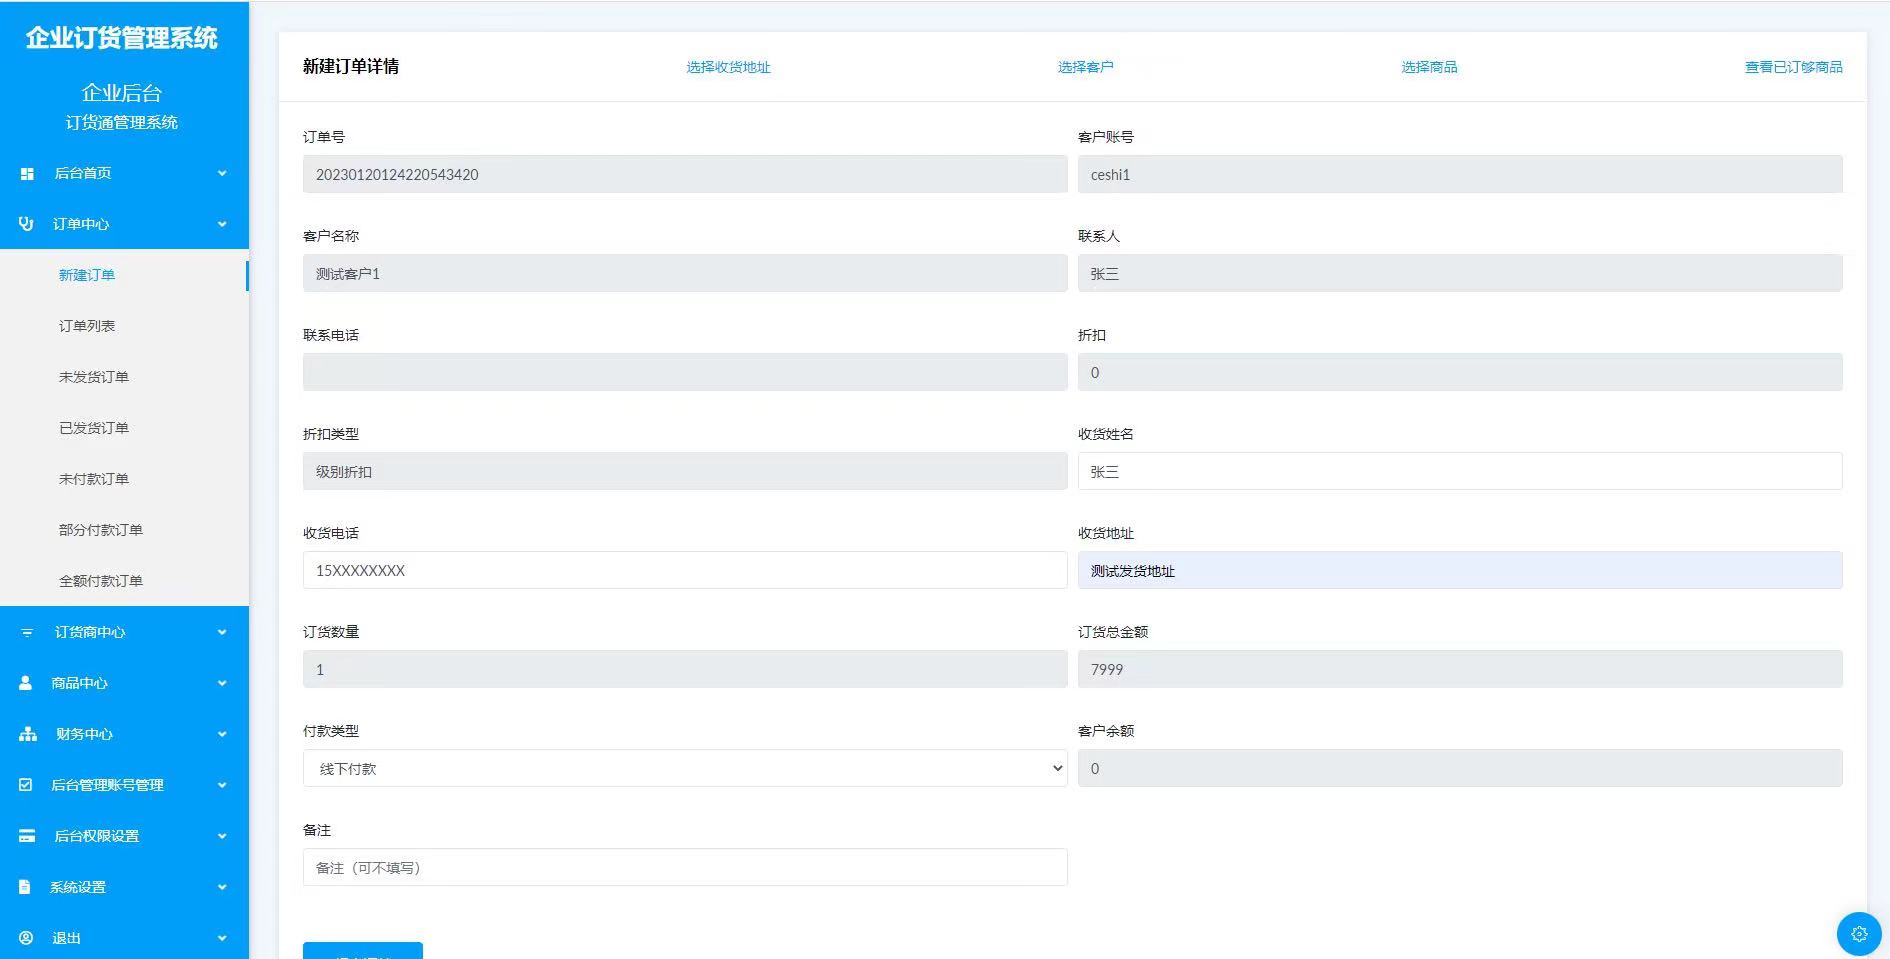Click the 订单中心 sidebar icon
This screenshot has width=1890, height=959.
tap(26, 224)
